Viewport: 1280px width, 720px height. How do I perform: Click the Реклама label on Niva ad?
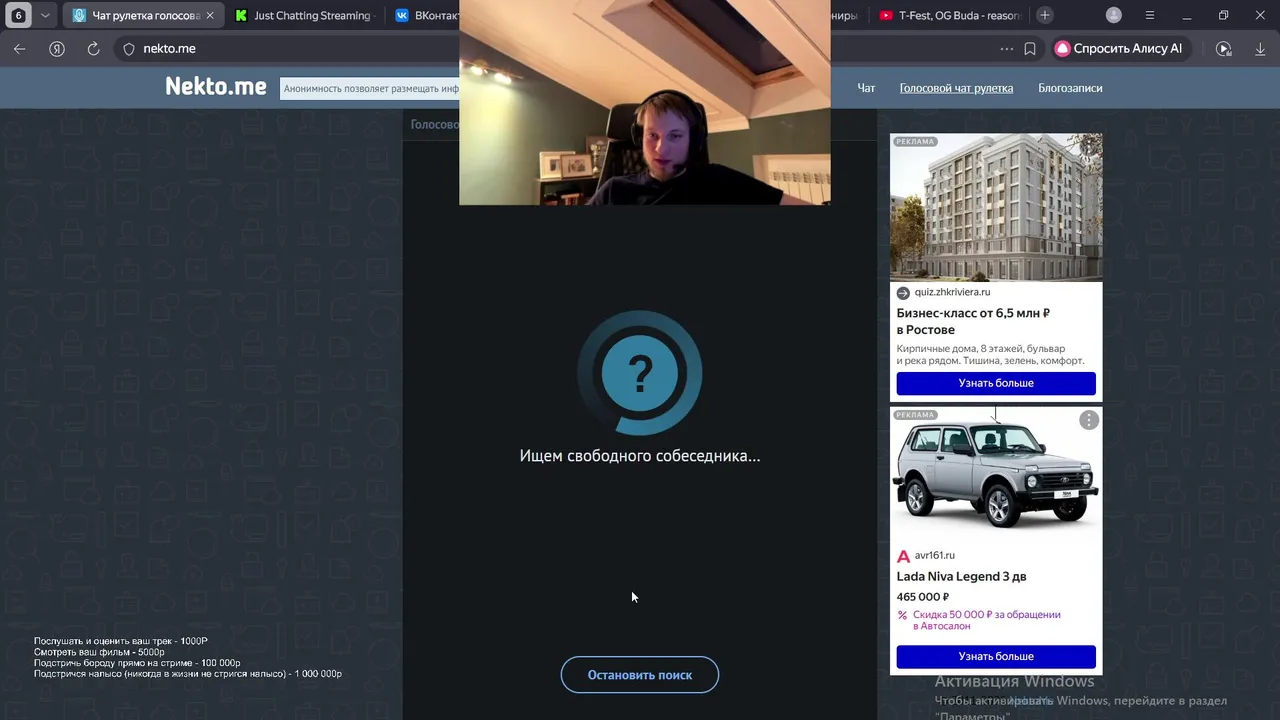tap(915, 414)
